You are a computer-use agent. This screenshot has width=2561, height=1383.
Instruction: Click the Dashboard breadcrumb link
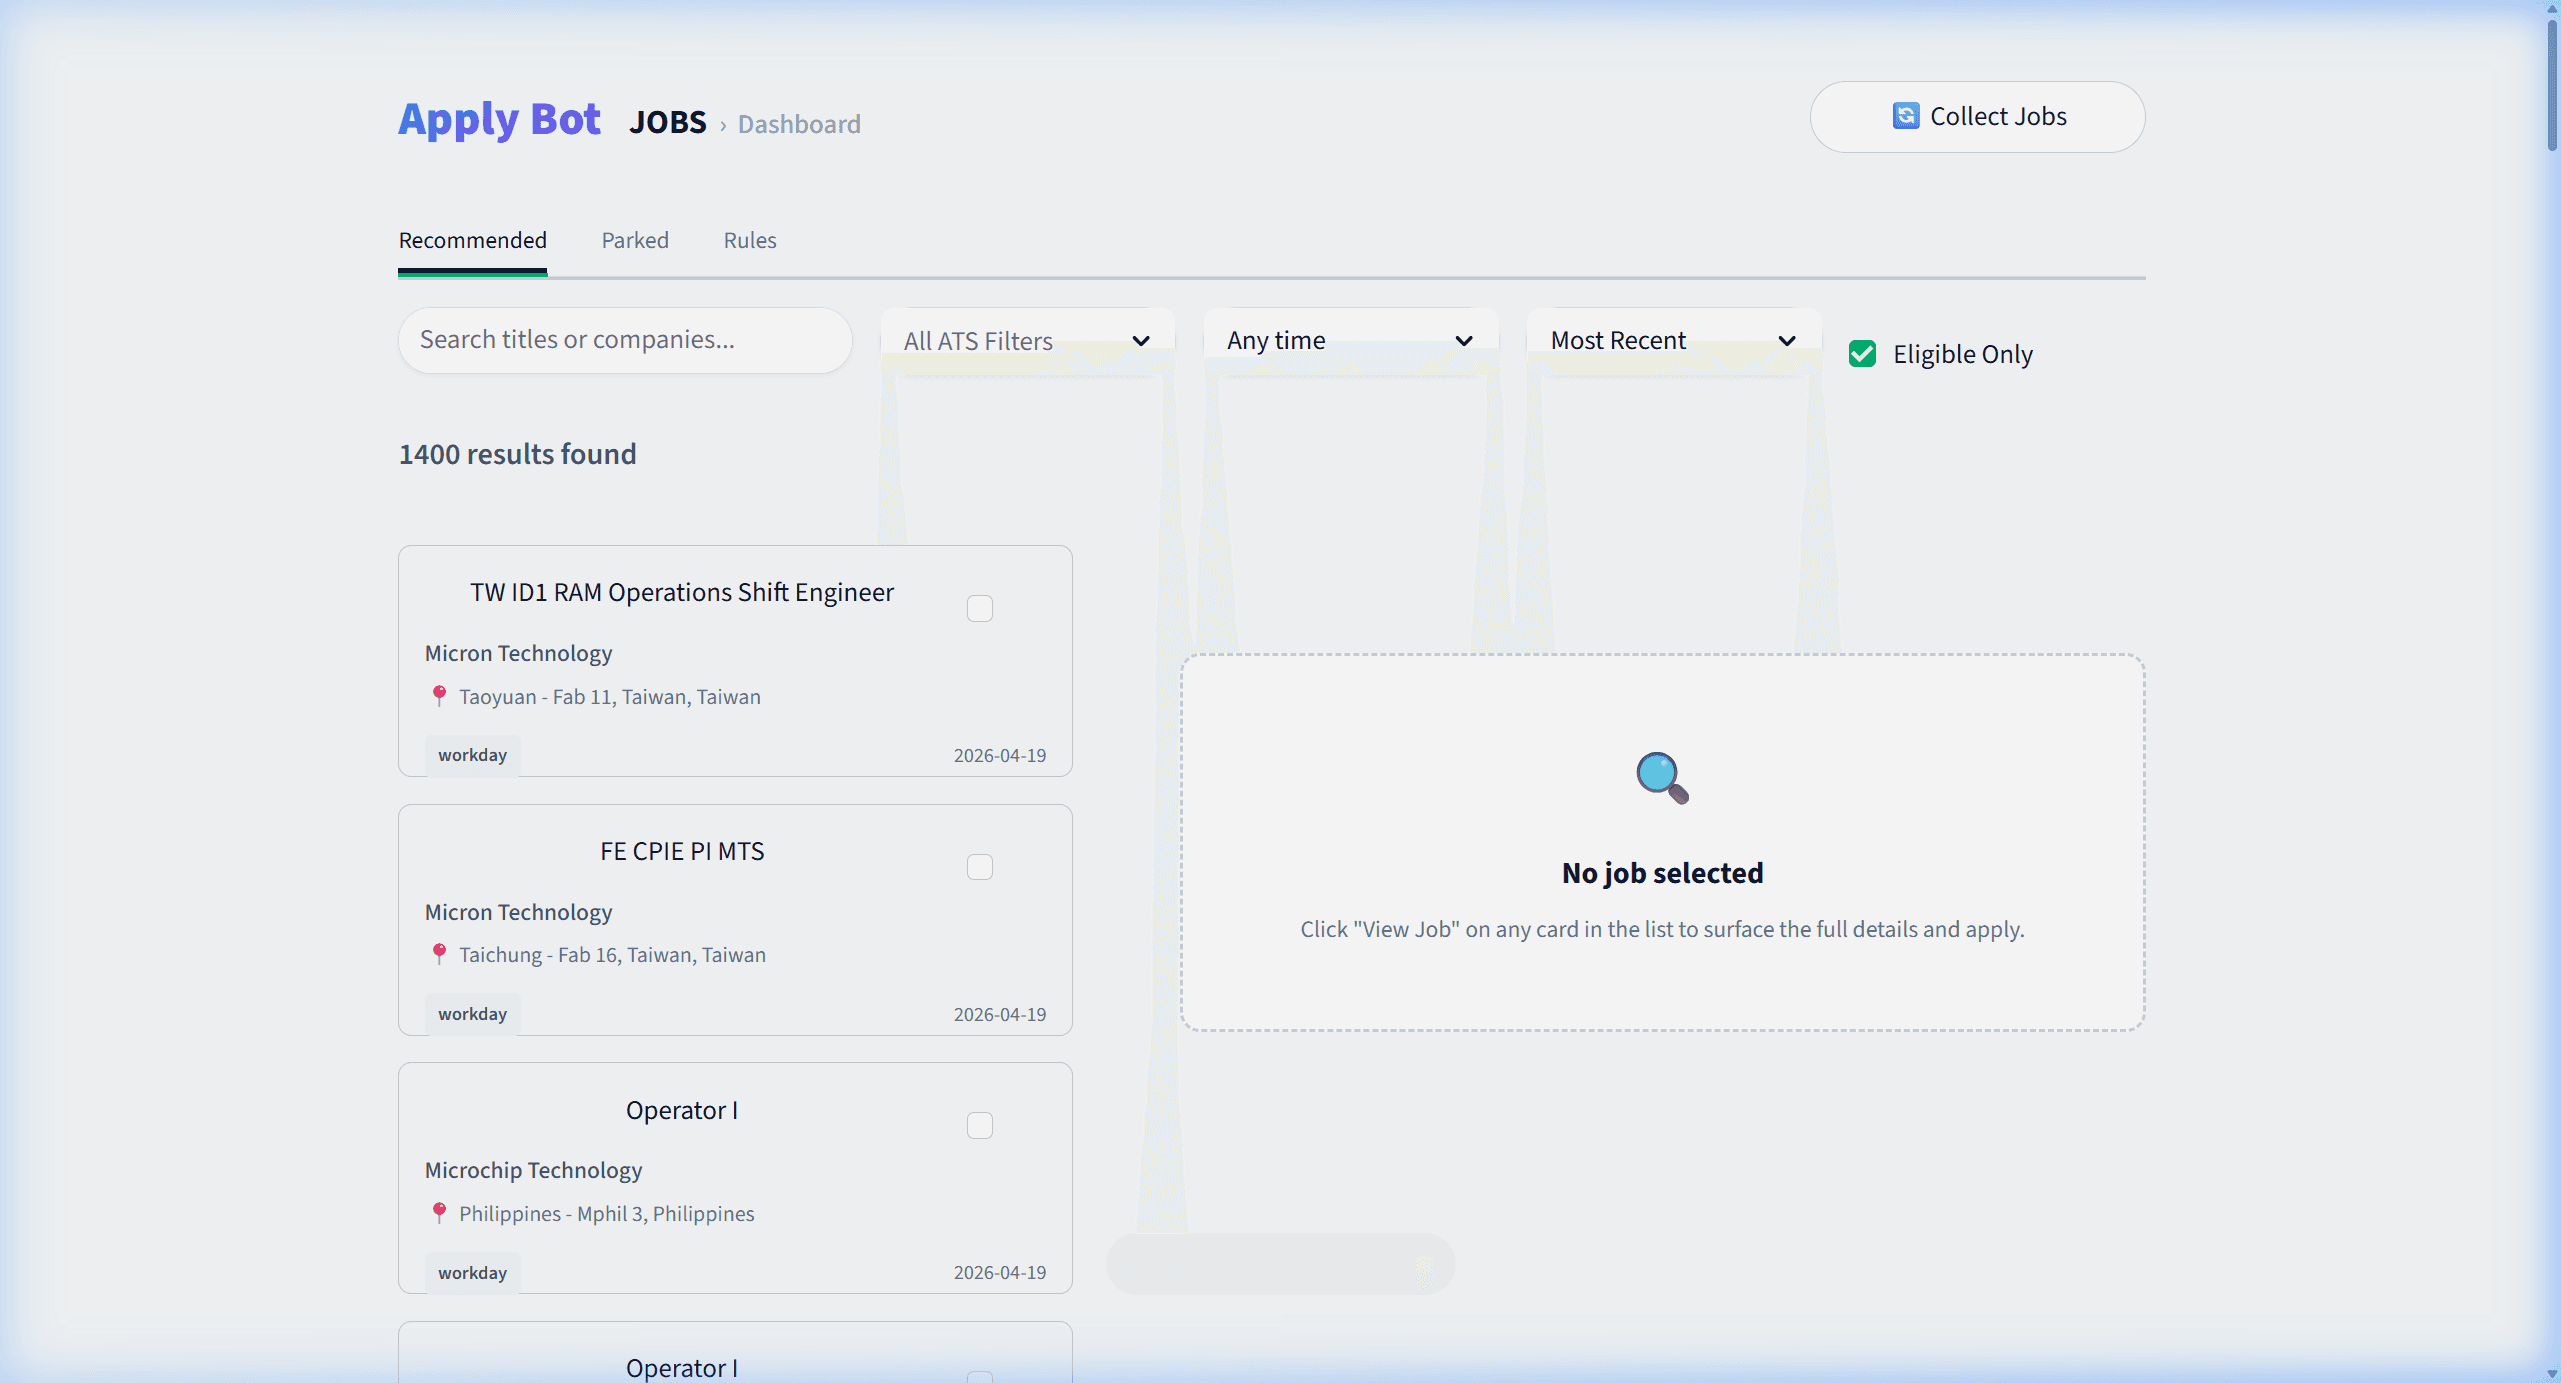[799, 124]
